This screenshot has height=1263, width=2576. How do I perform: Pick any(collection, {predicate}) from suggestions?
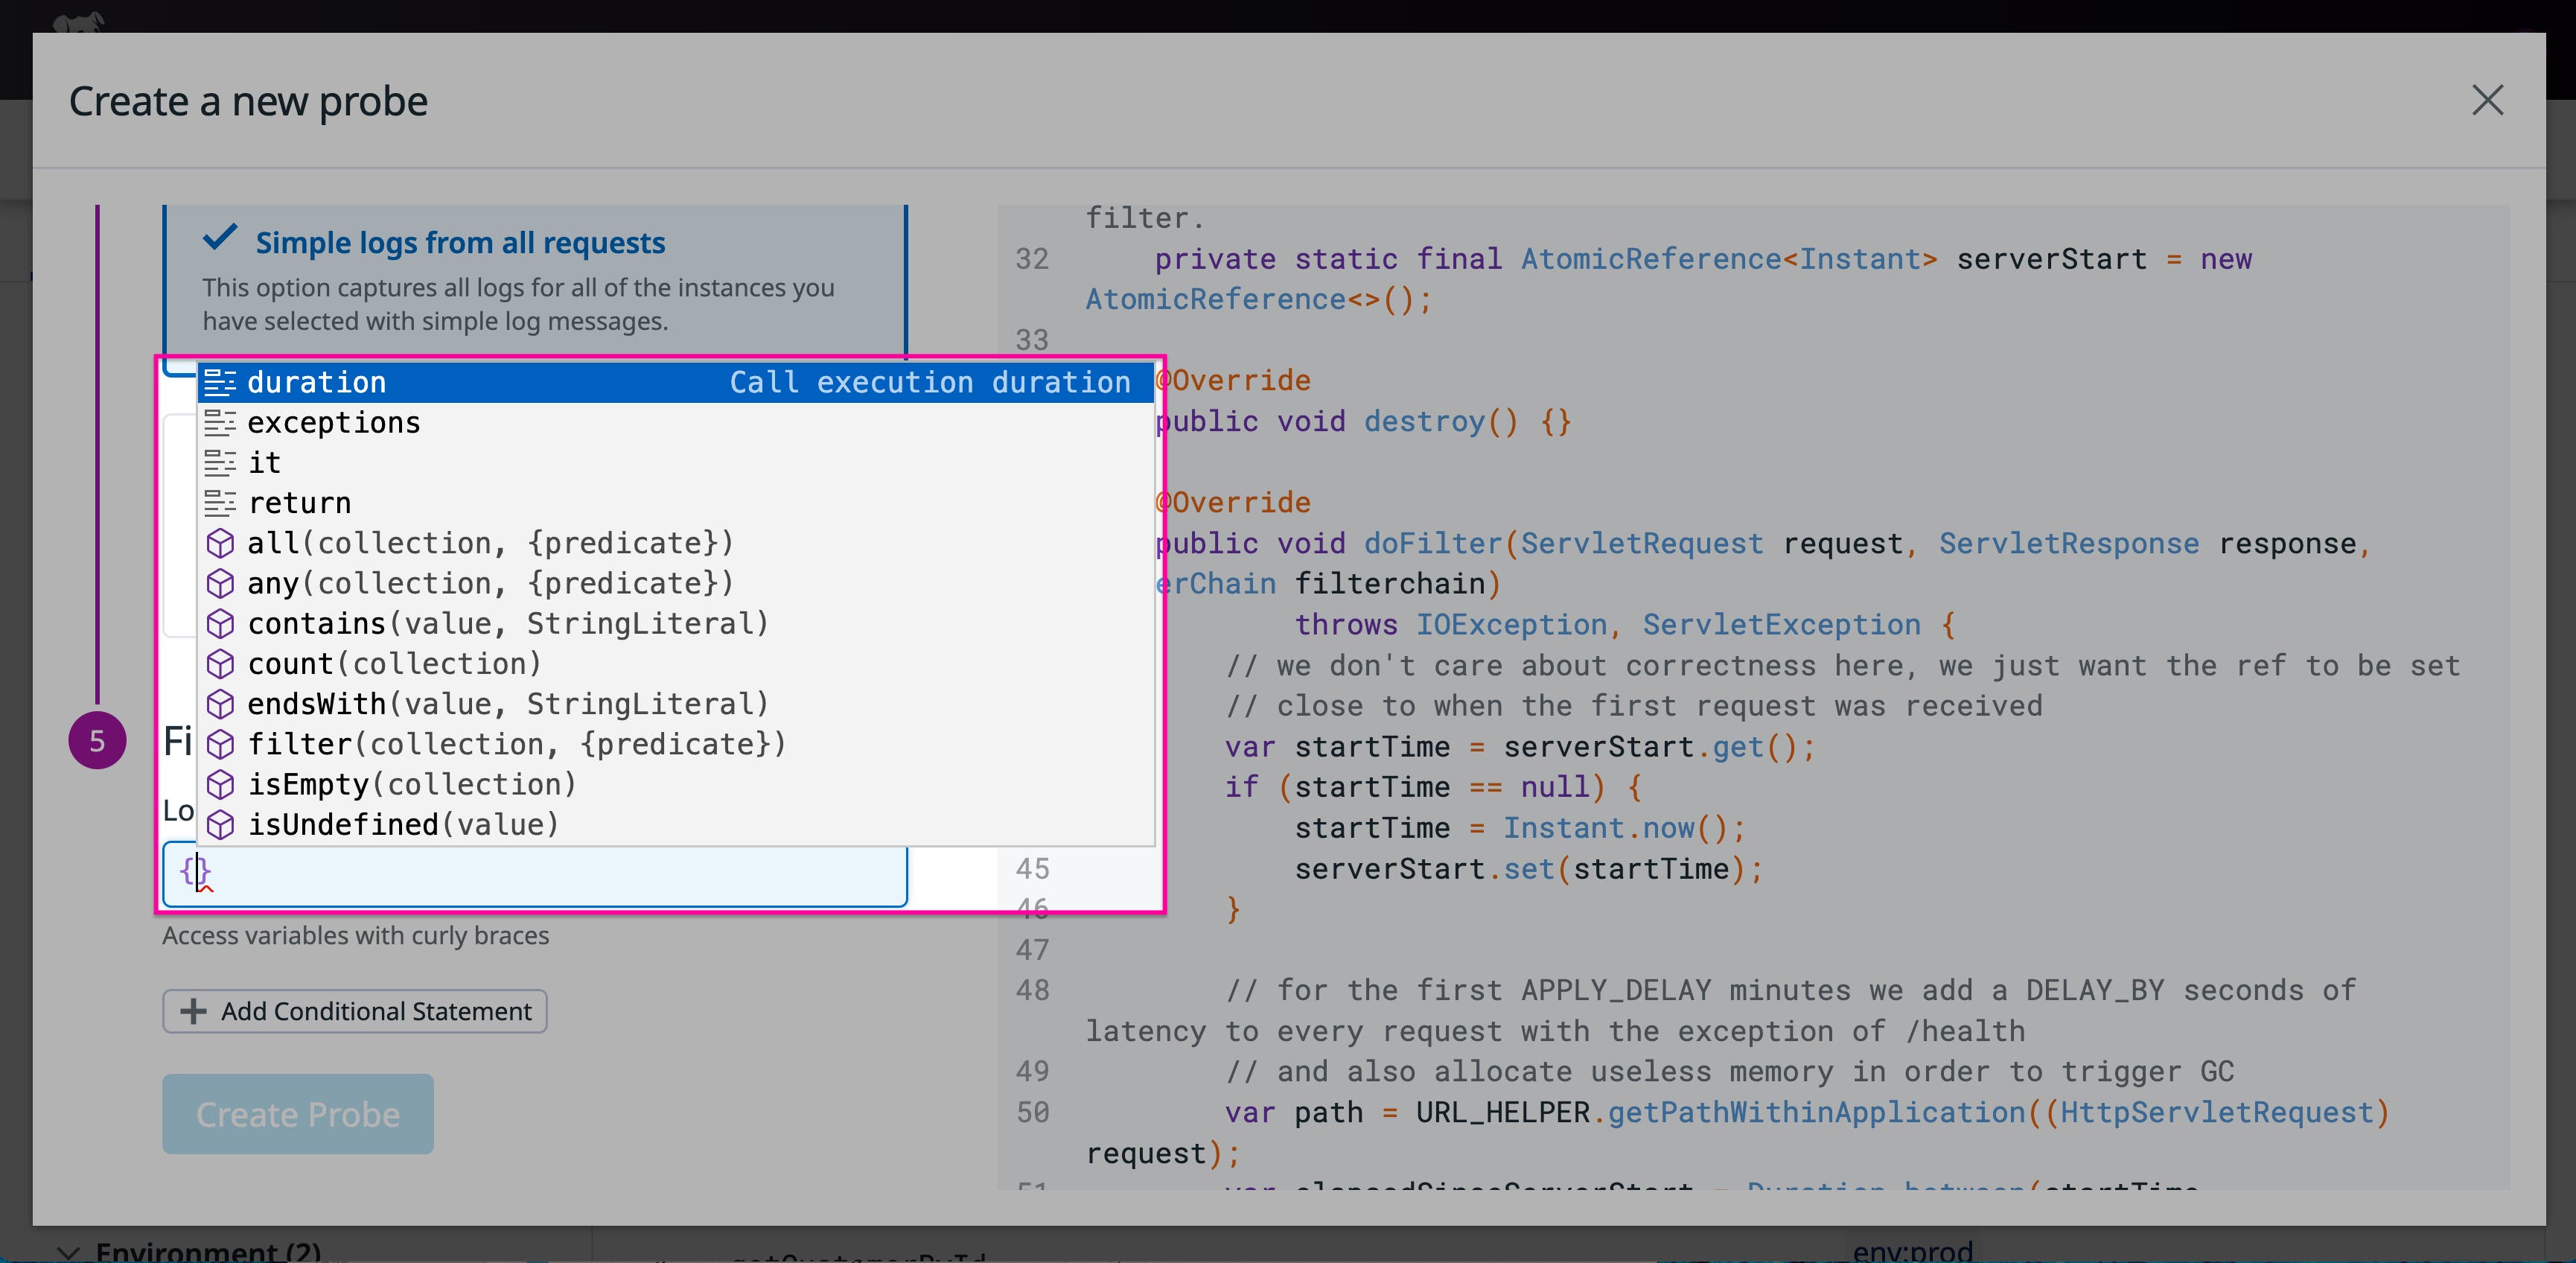point(490,583)
